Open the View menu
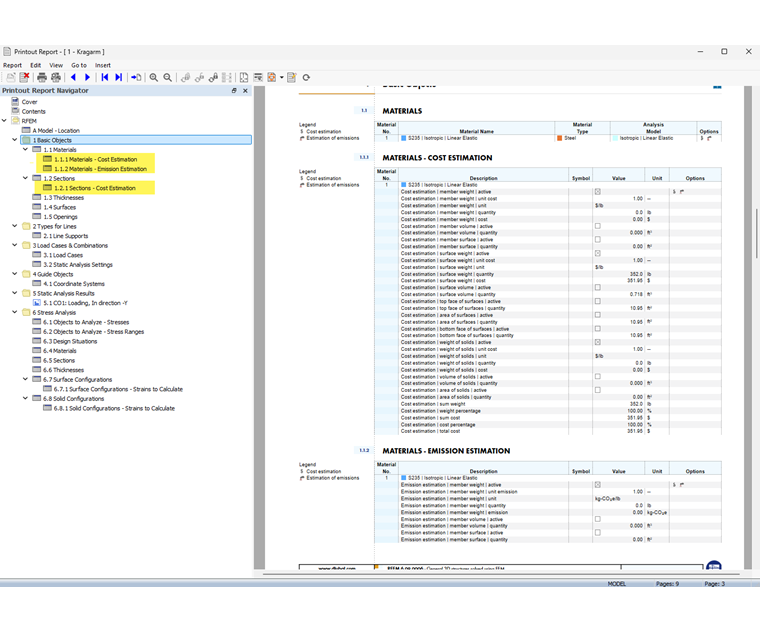 pyautogui.click(x=56, y=65)
